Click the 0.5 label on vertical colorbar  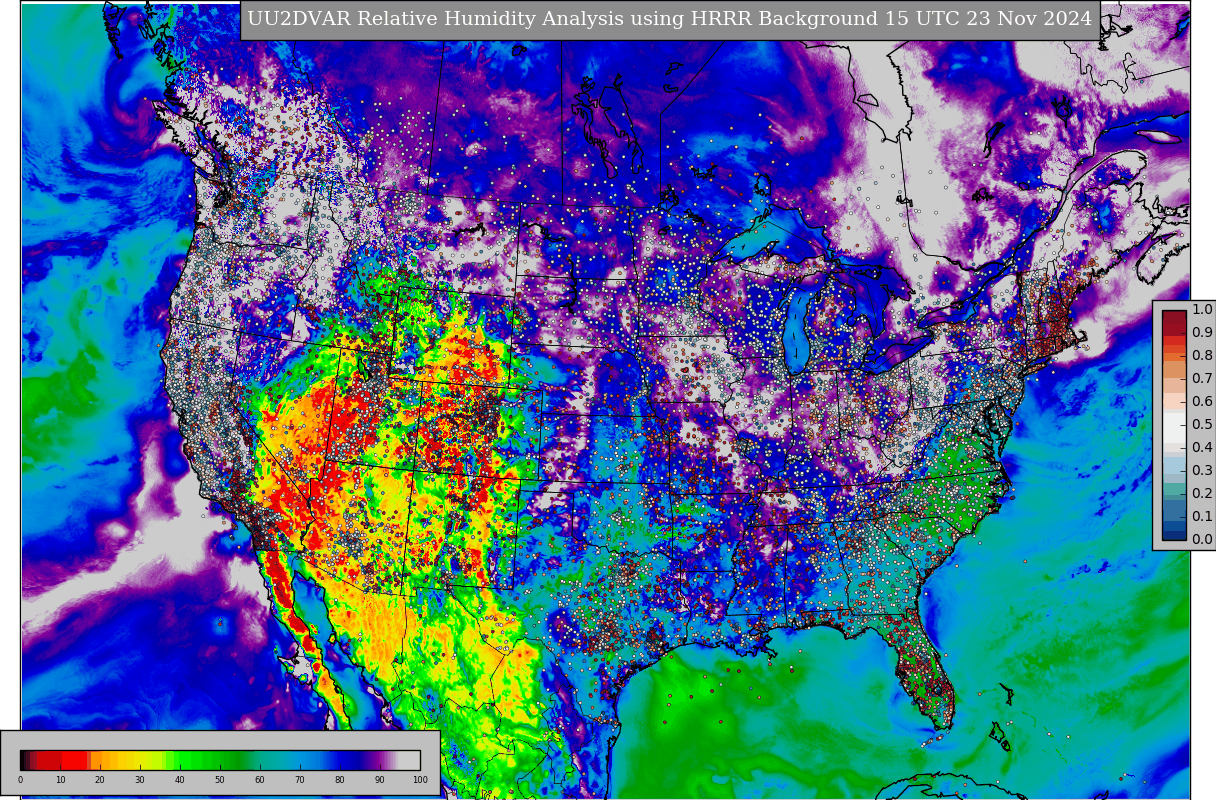[1201, 425]
